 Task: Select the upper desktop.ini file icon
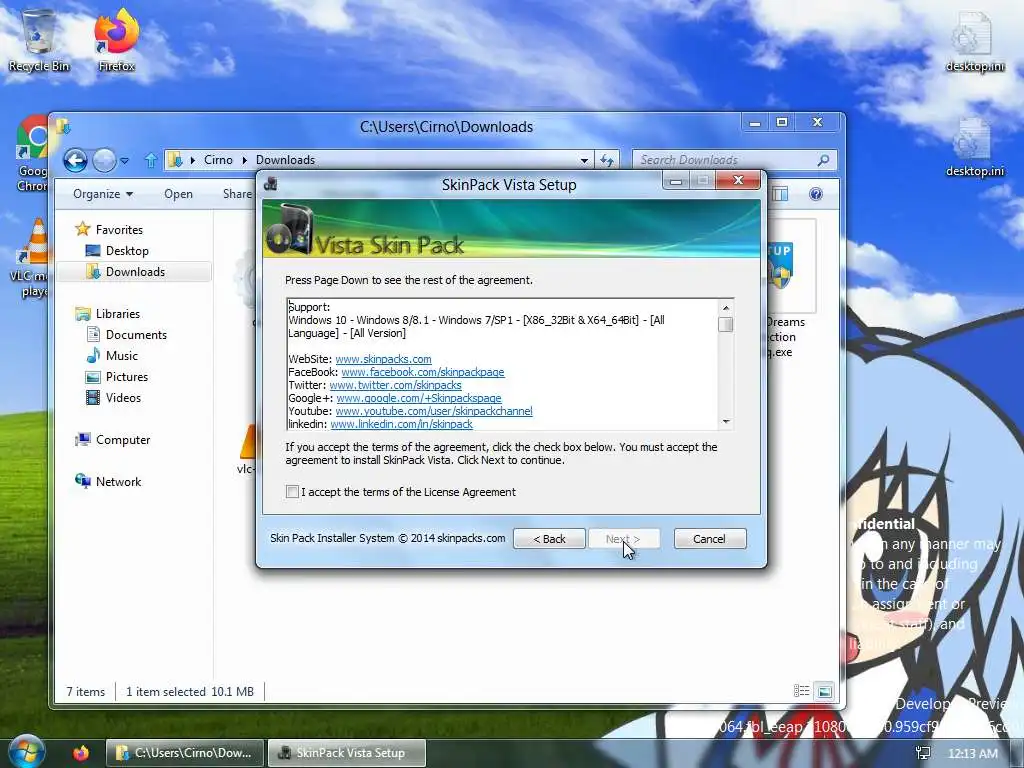[975, 40]
